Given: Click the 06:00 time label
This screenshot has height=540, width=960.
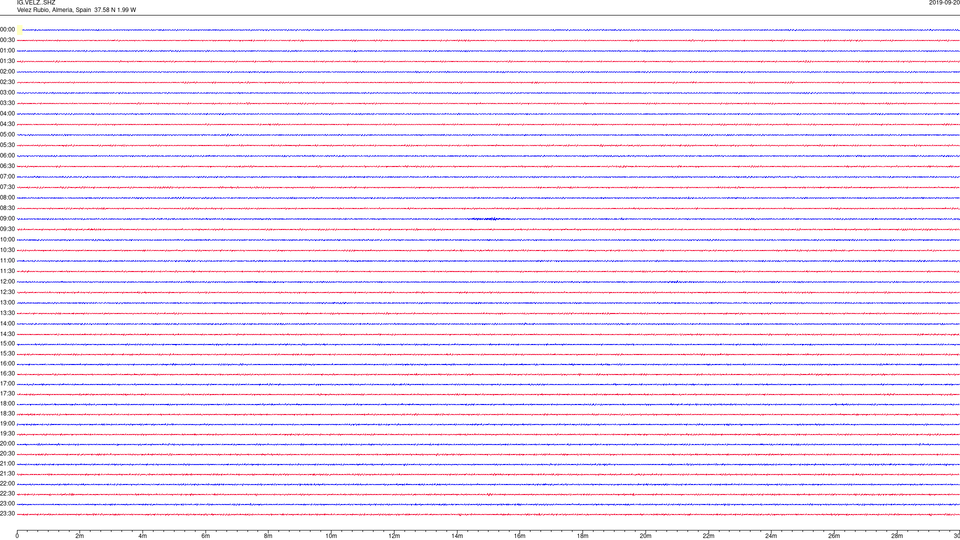Looking at the screenshot, I should 7,156.
